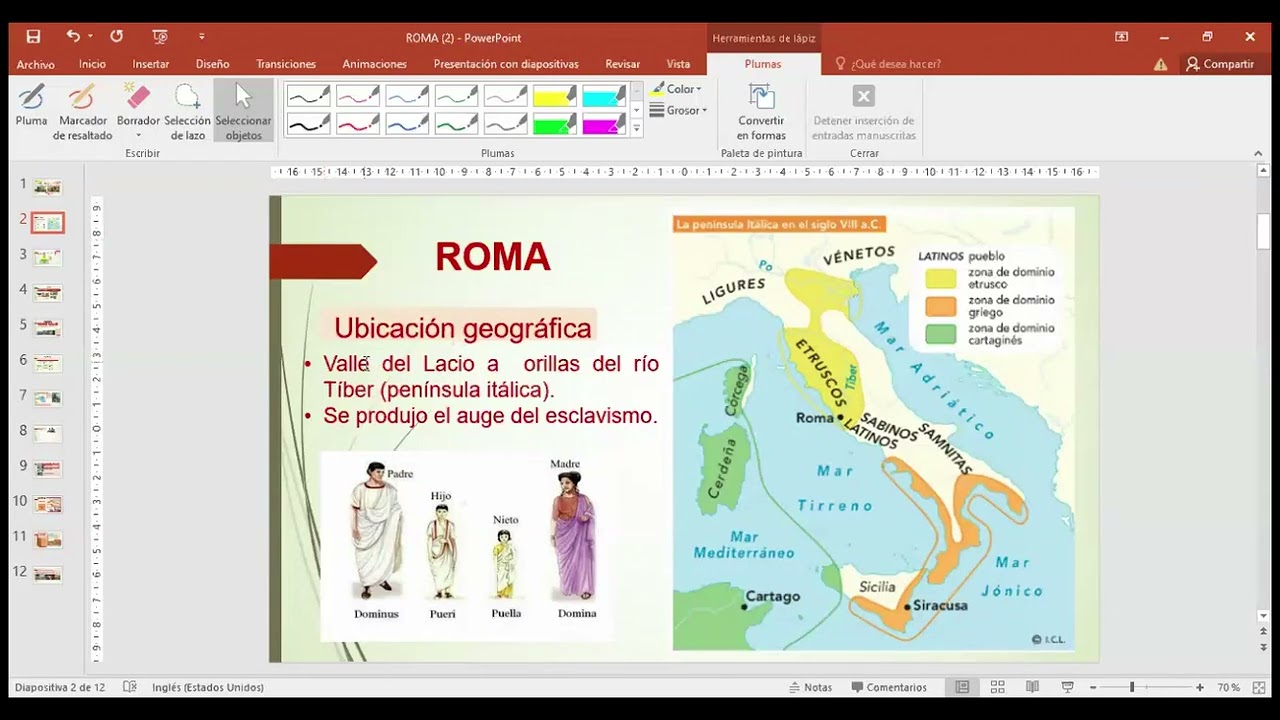Choose the thin green pen in top row

(x=456, y=96)
